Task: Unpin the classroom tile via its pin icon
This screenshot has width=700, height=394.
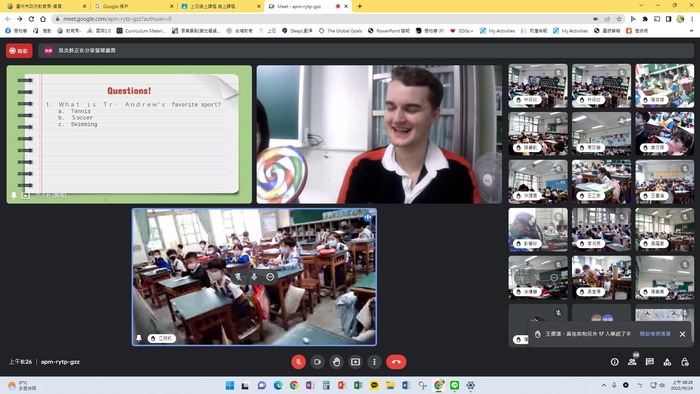Action: pos(139,338)
